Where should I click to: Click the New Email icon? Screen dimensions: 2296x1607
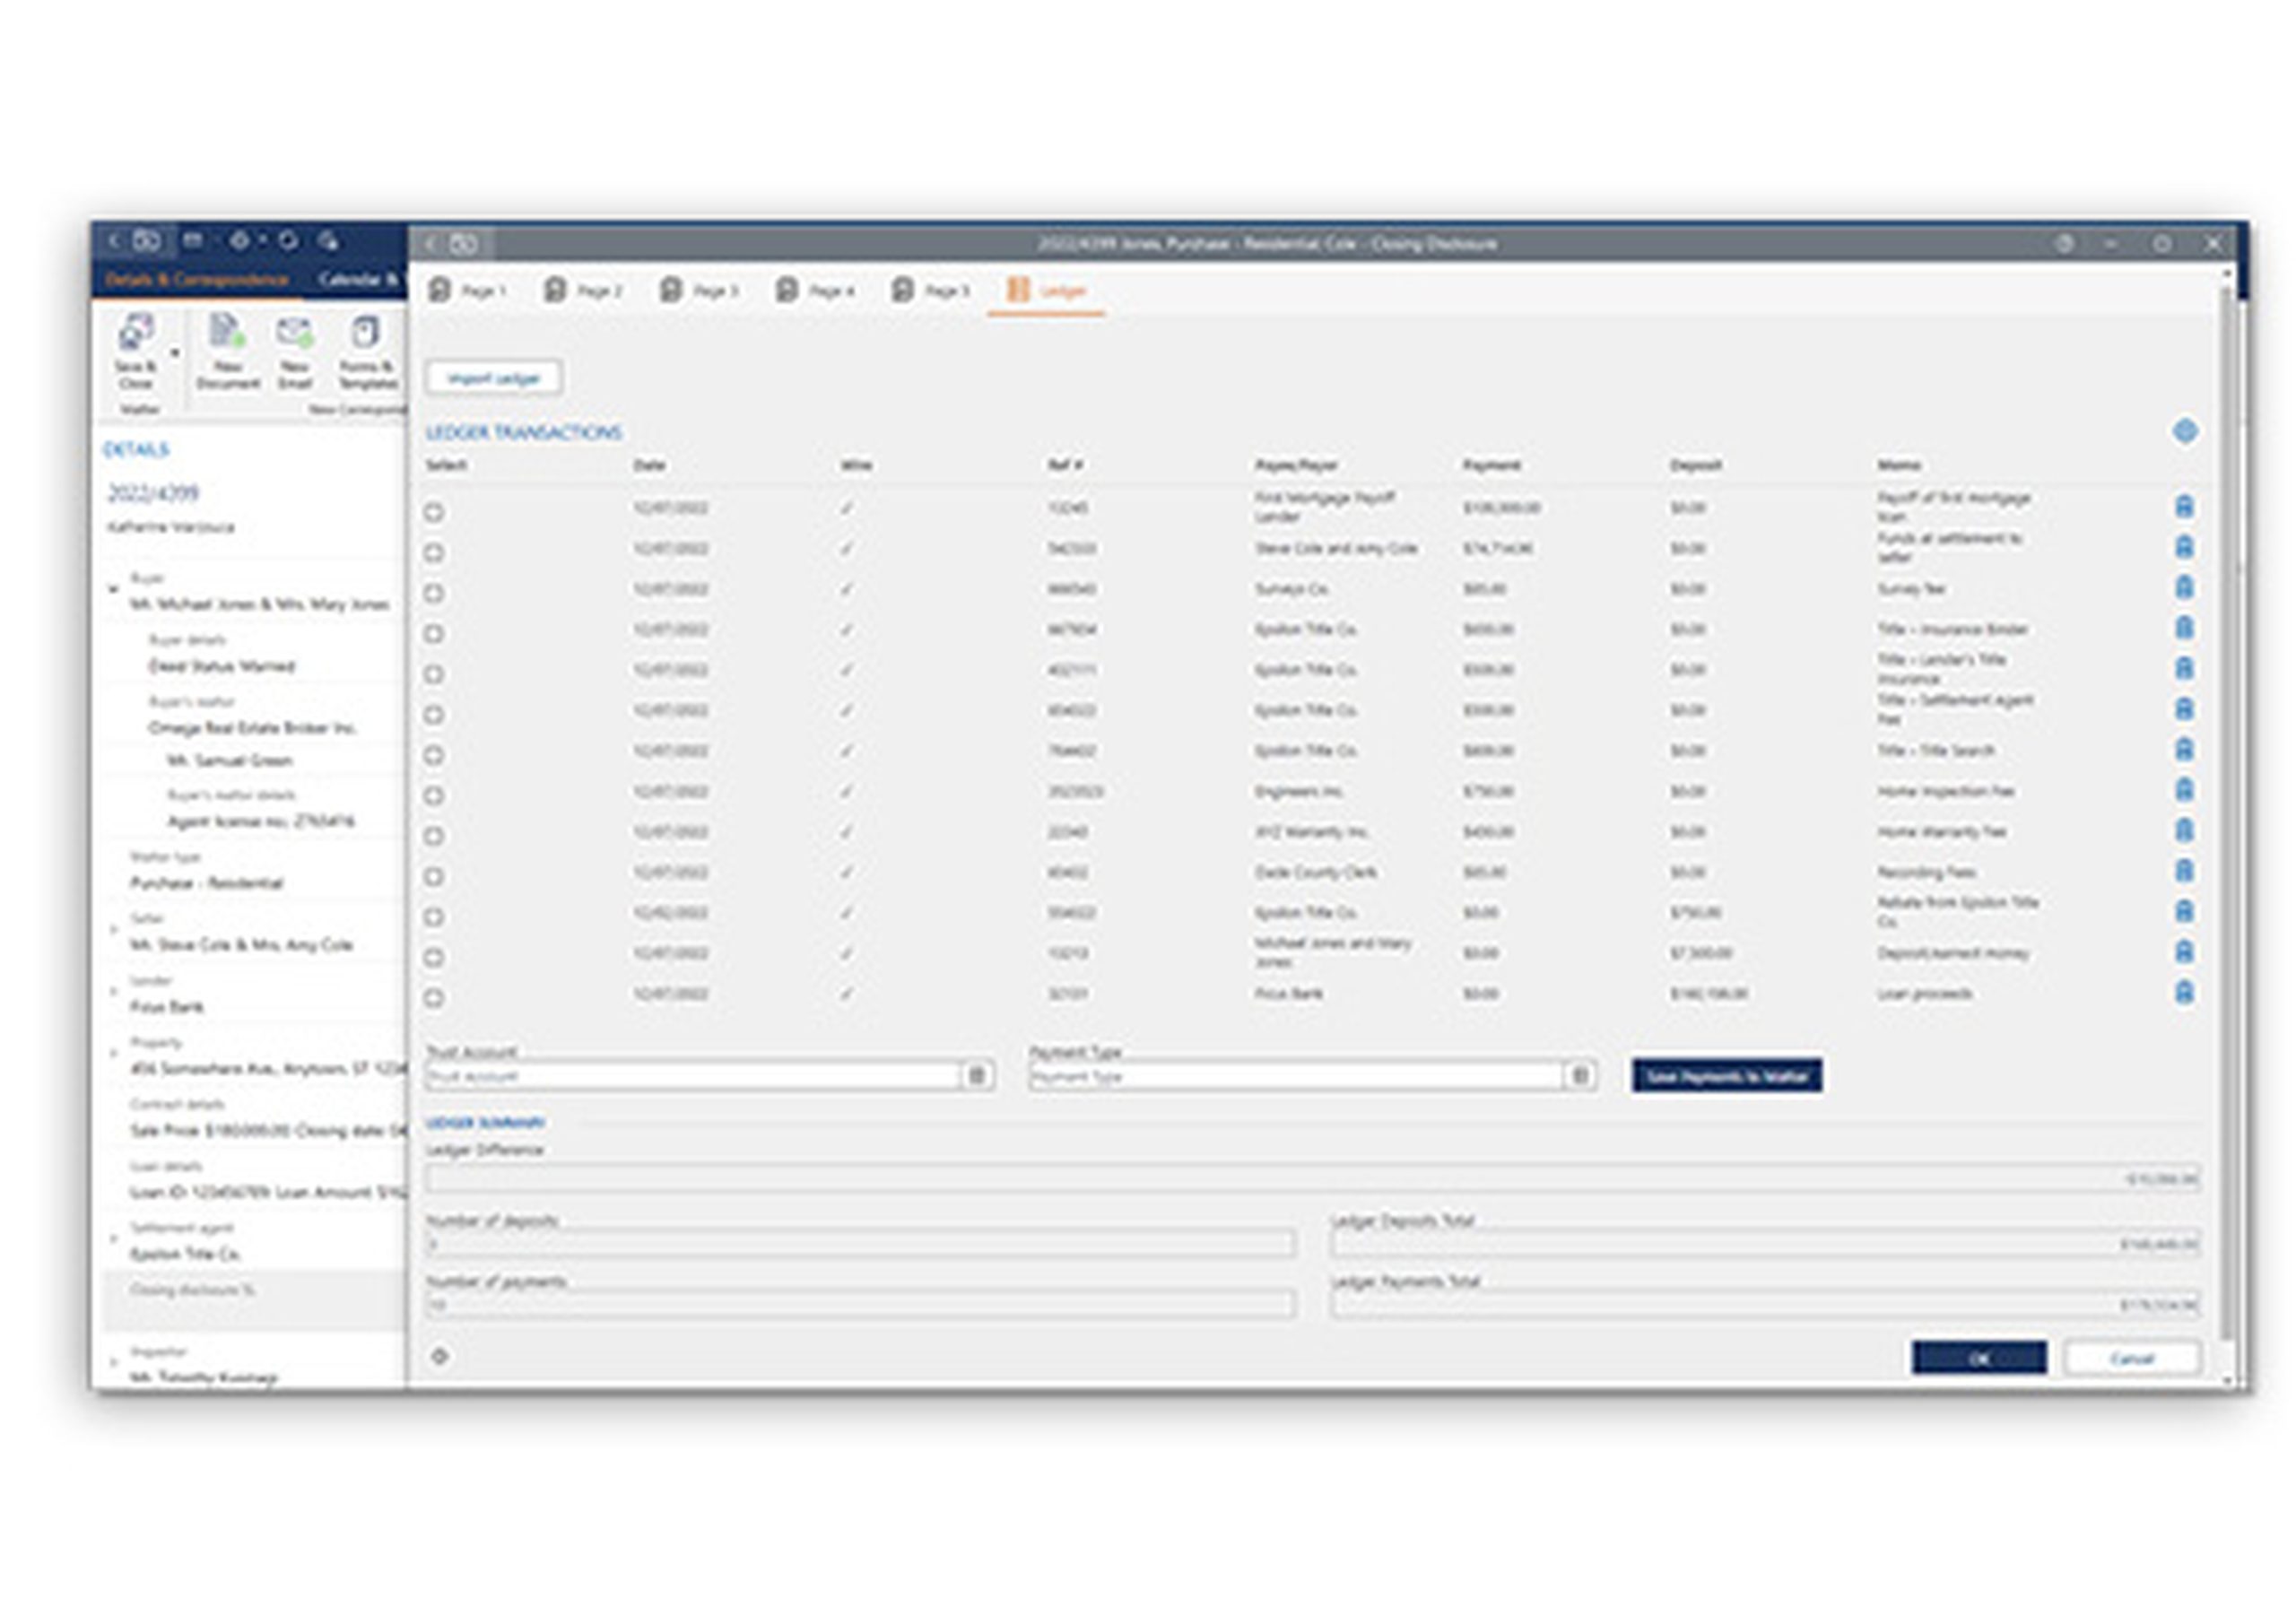tap(294, 334)
